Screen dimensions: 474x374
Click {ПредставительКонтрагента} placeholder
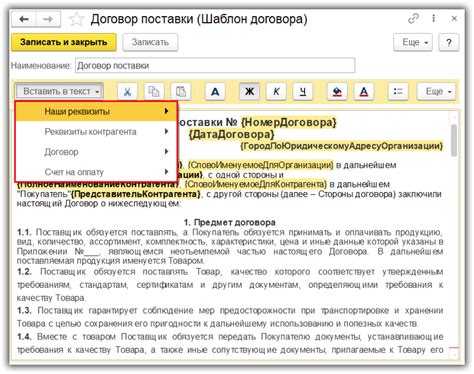tap(136, 194)
